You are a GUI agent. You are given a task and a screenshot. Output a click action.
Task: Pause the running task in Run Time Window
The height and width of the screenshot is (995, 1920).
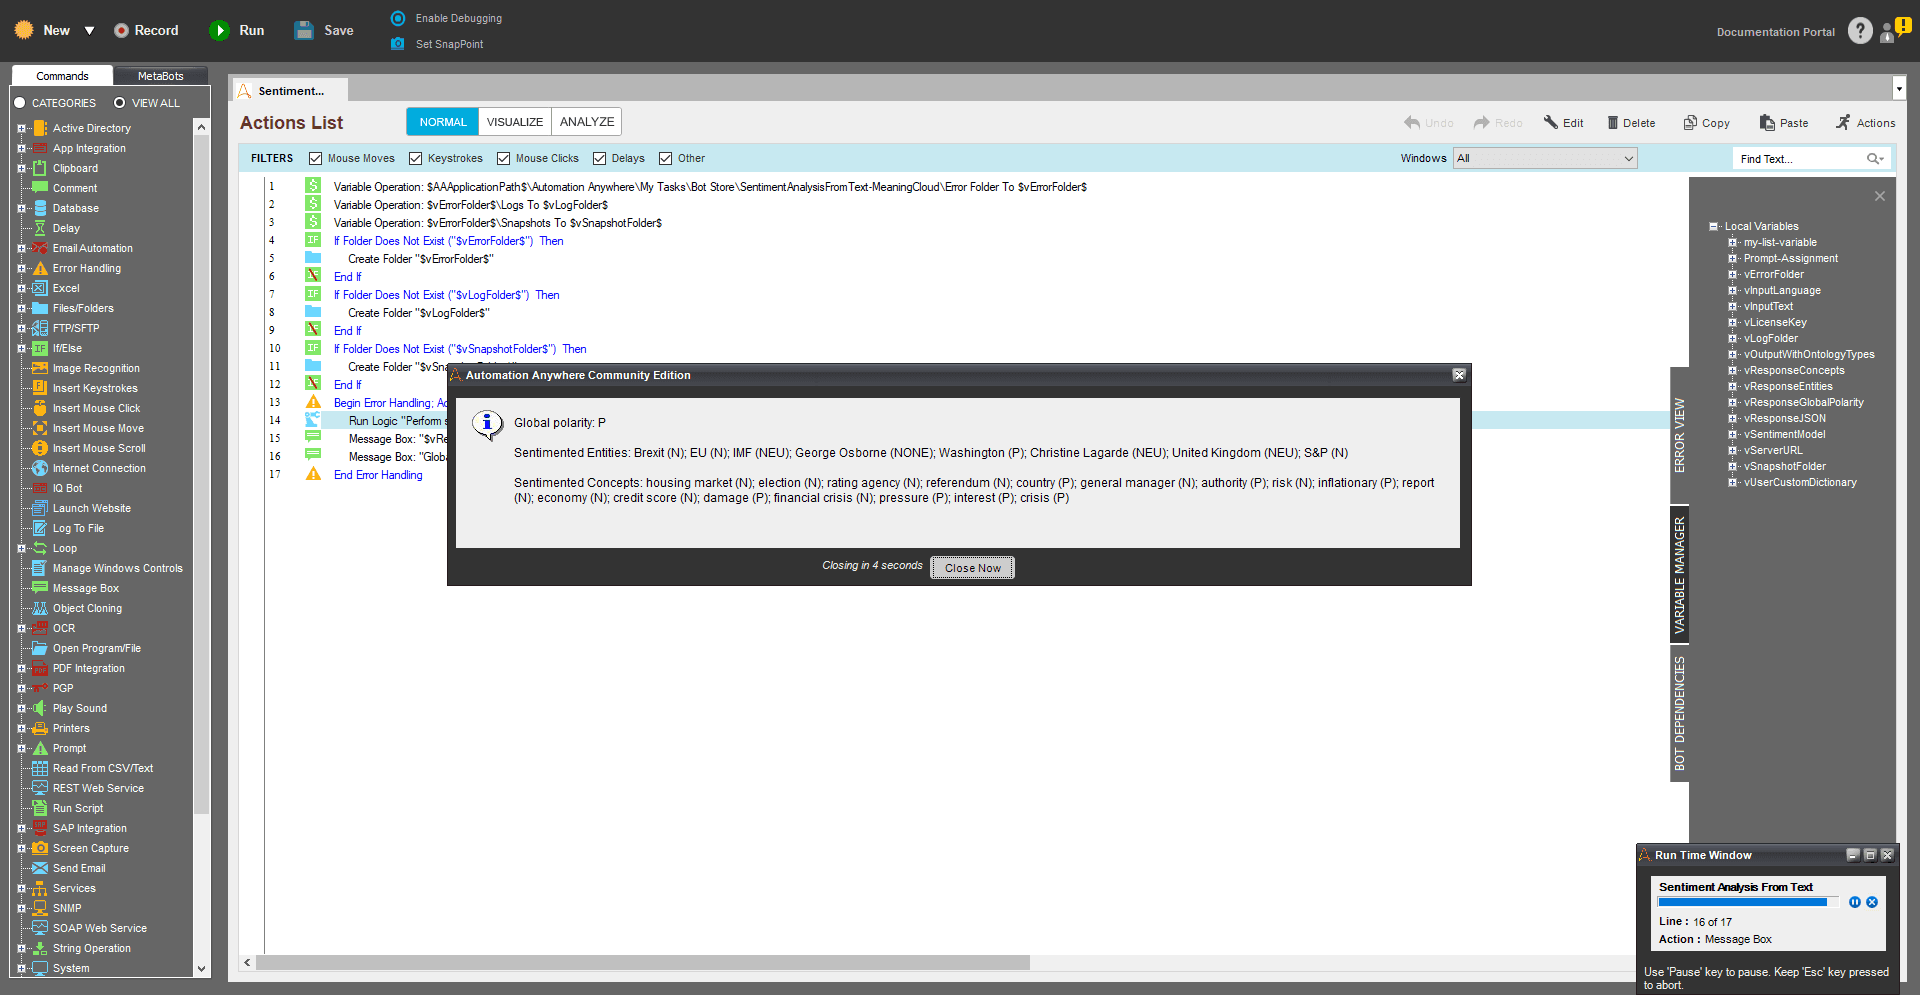coord(1855,902)
